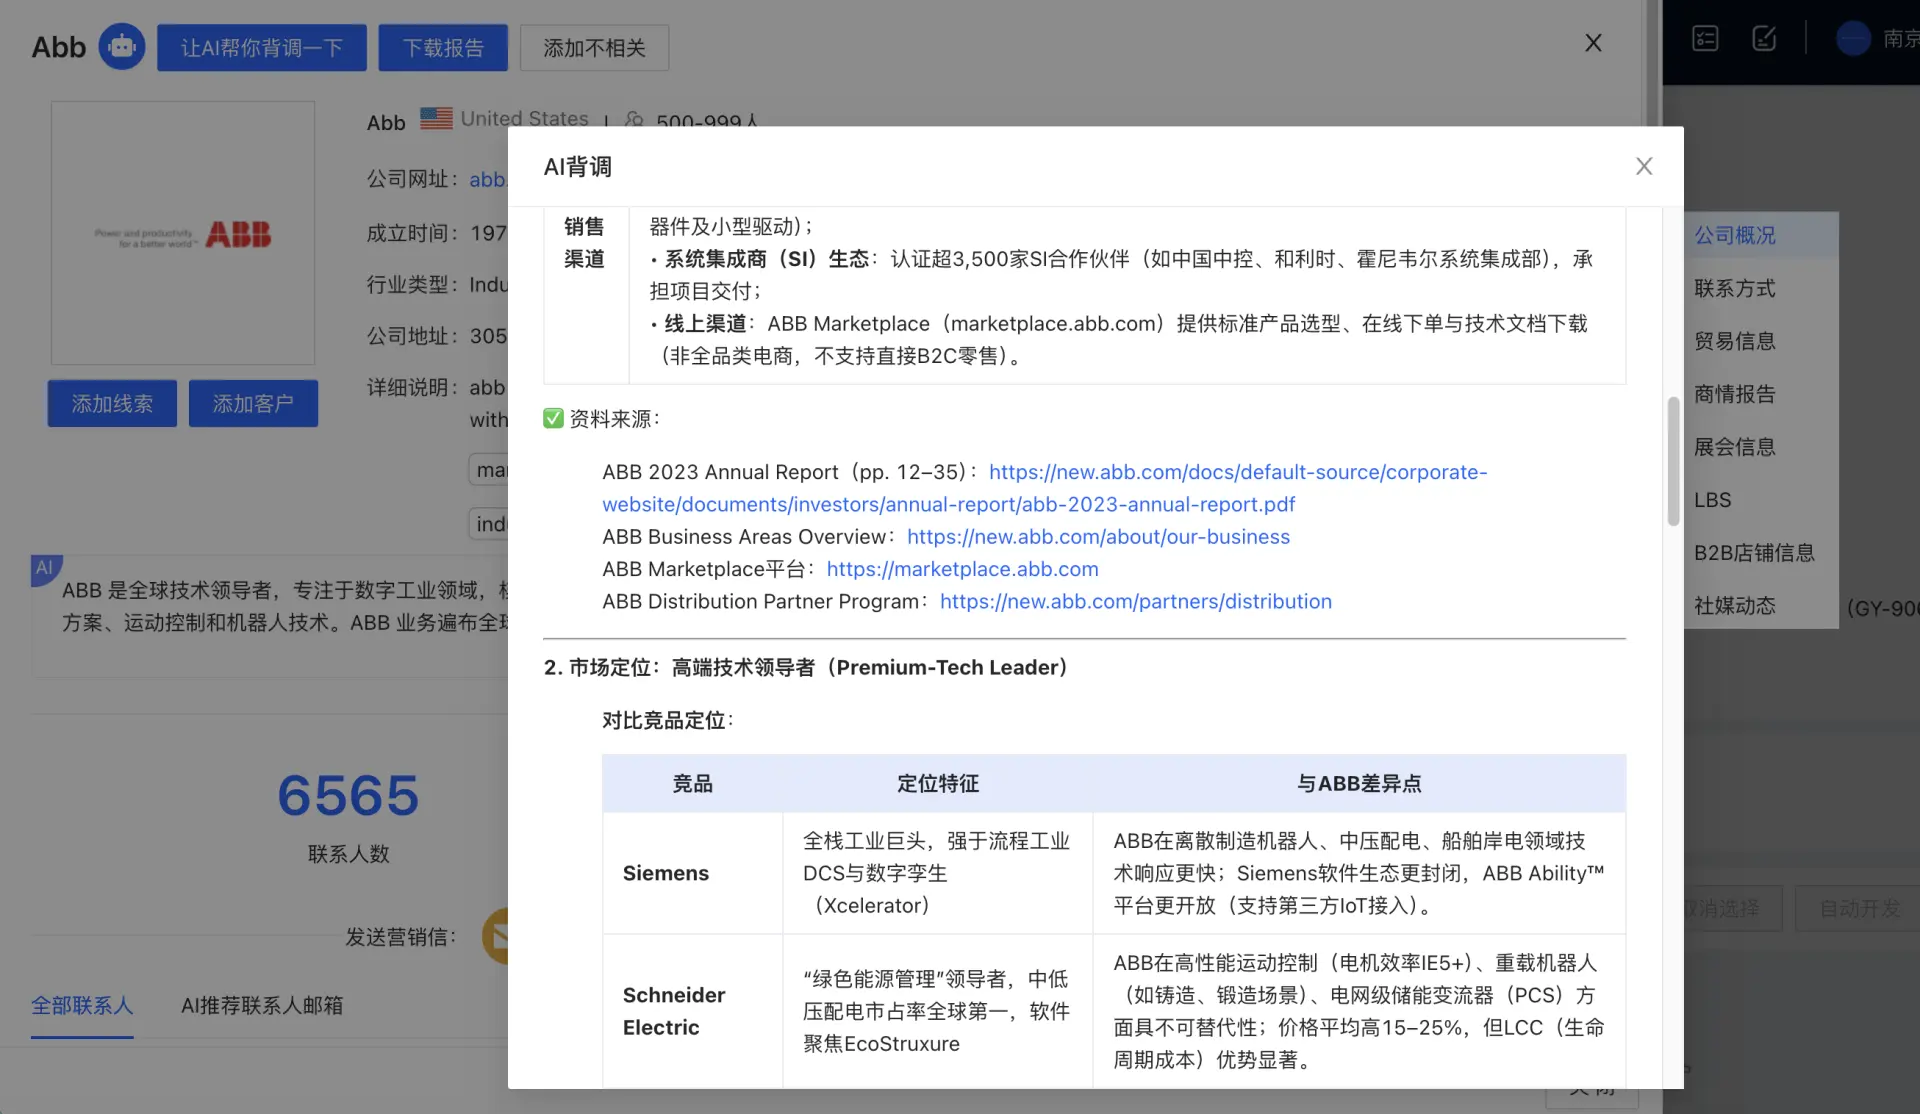This screenshot has width=1920, height=1114.
Task: Select 公司概况 in side navigation
Action: click(x=1735, y=235)
